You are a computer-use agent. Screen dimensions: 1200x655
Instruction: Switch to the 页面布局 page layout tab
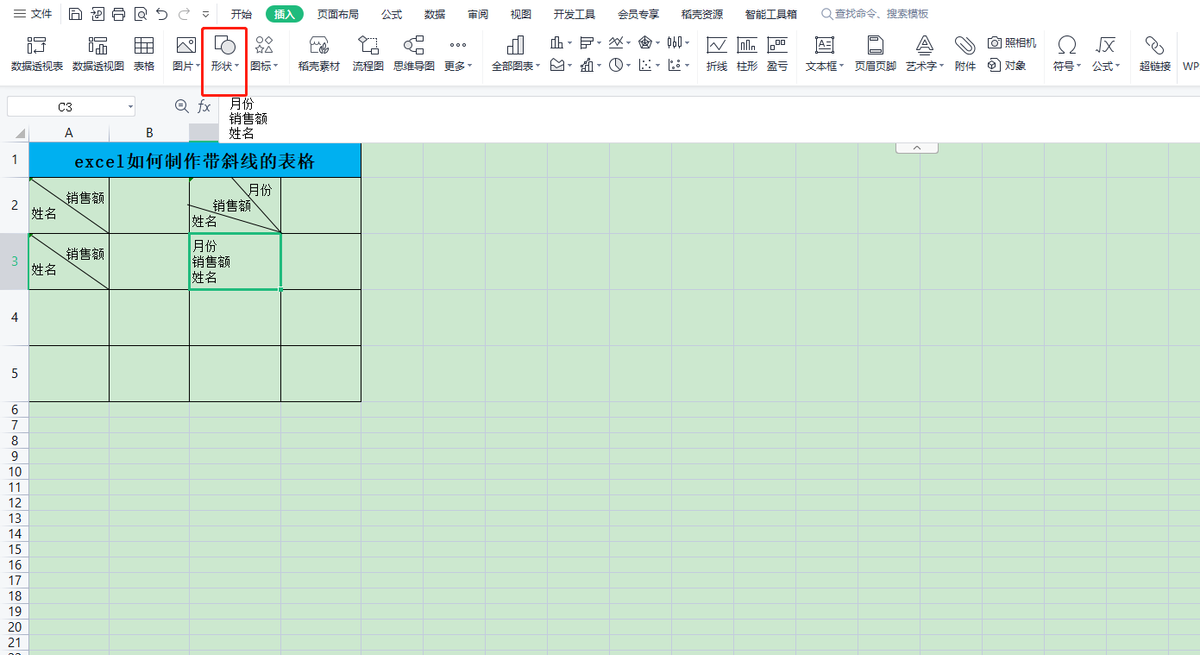point(338,14)
